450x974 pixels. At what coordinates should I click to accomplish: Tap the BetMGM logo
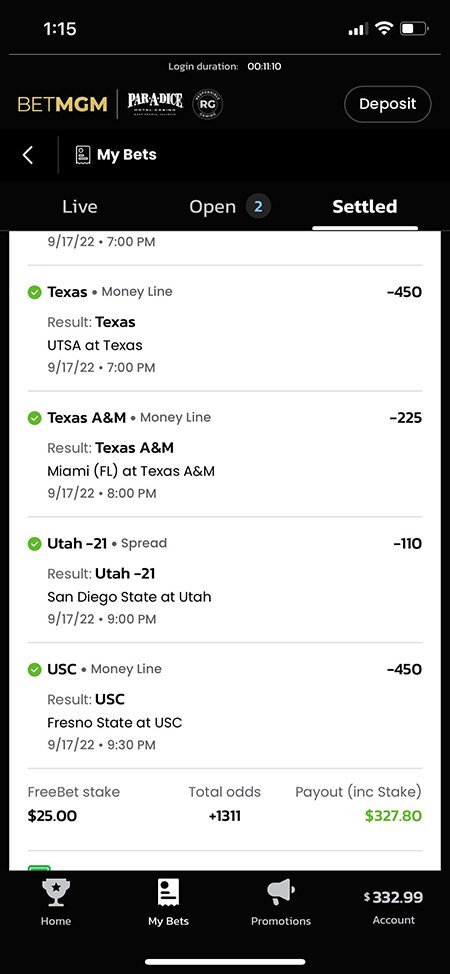pyautogui.click(x=62, y=104)
